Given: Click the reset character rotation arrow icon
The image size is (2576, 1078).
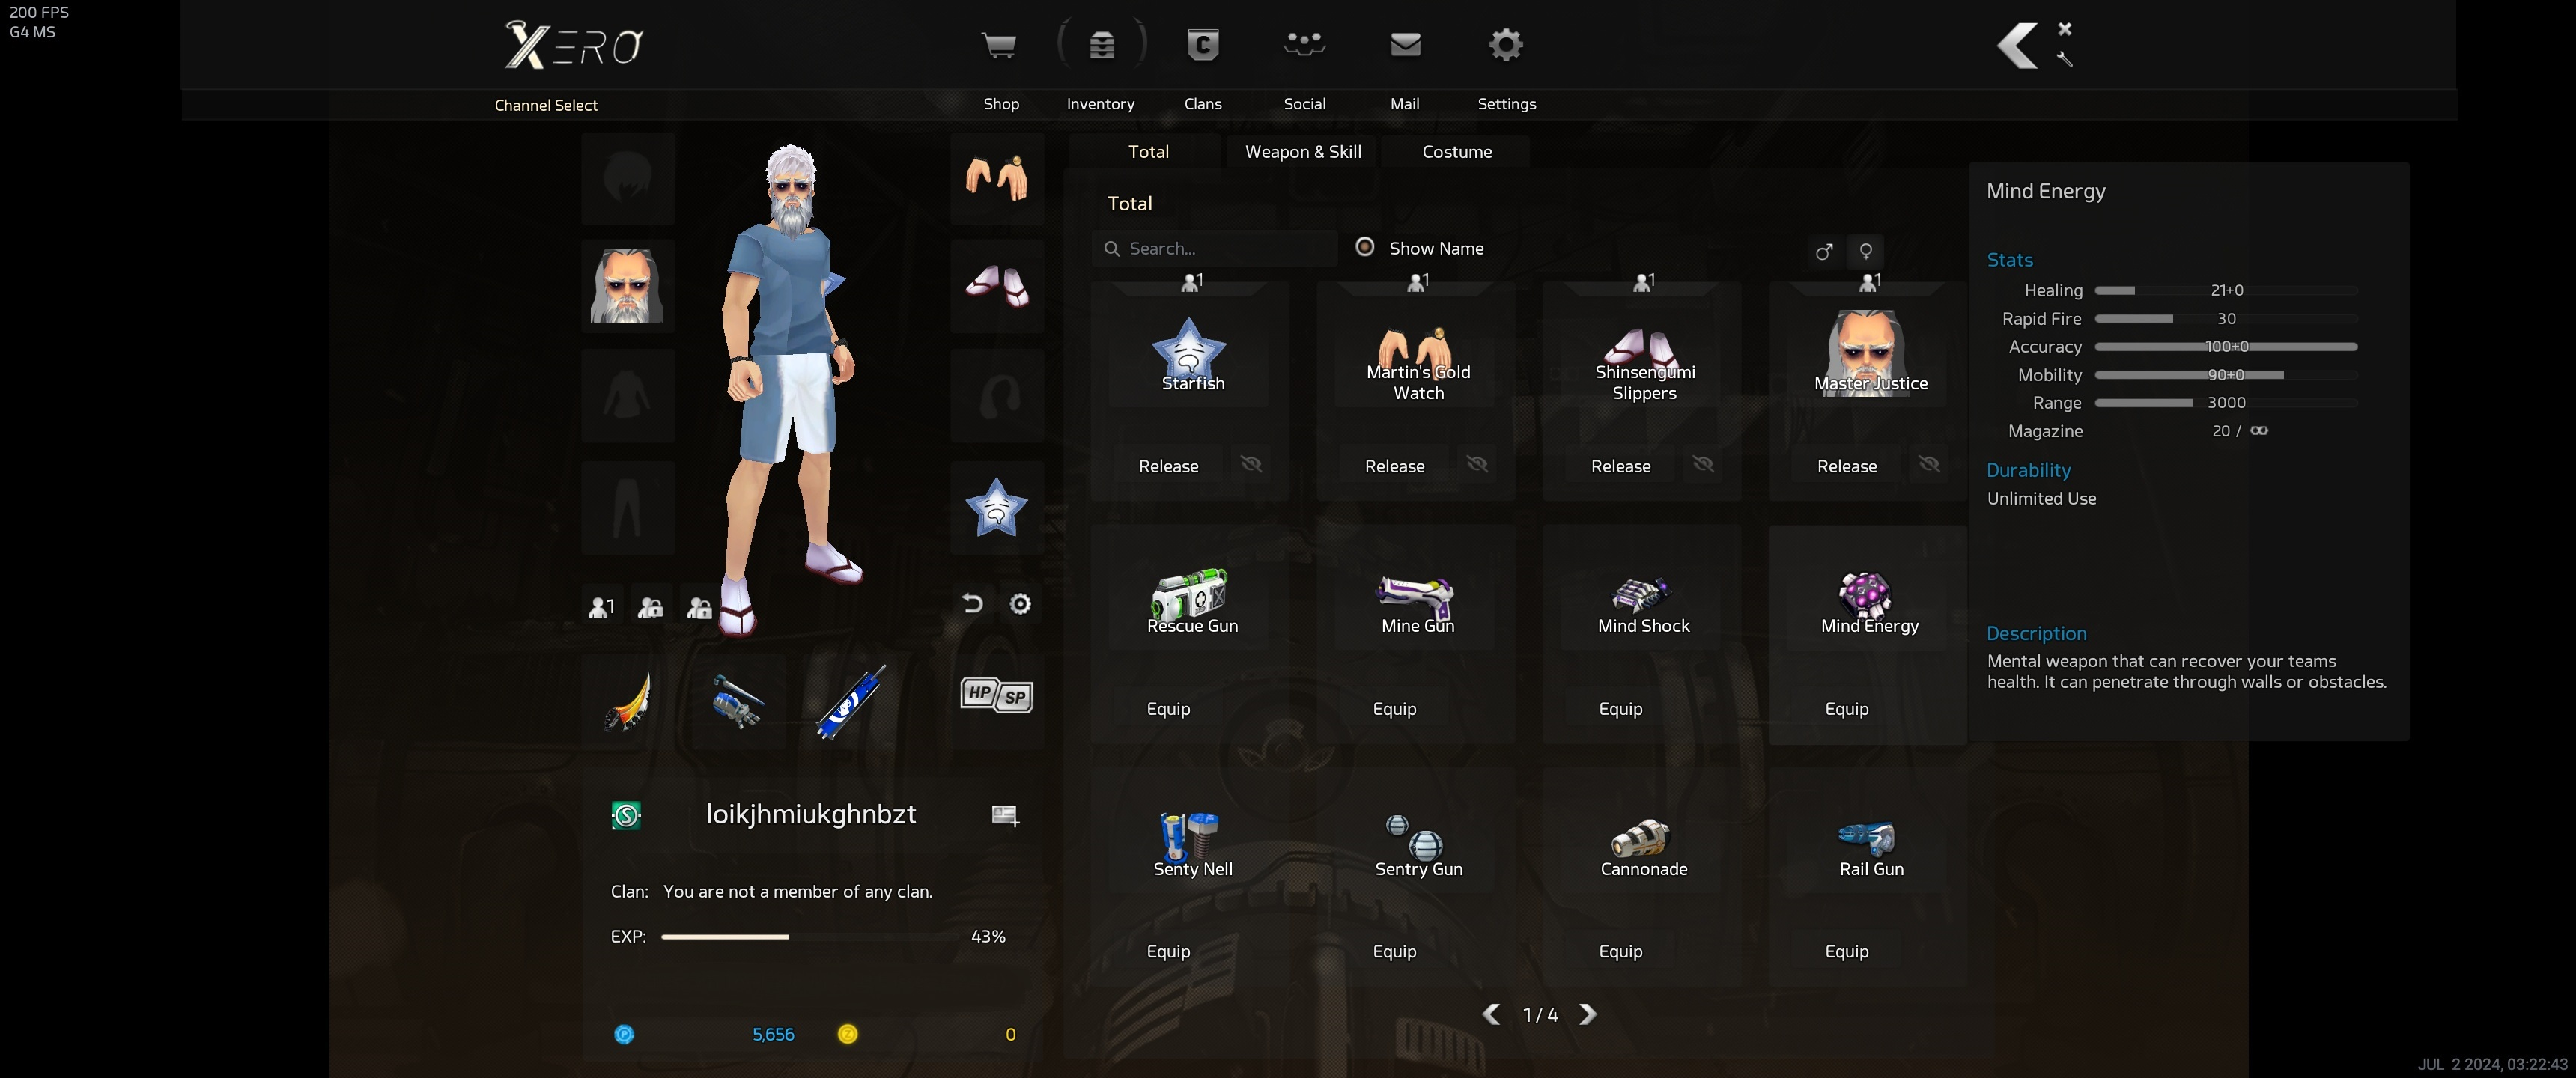Looking at the screenshot, I should pyautogui.click(x=972, y=603).
